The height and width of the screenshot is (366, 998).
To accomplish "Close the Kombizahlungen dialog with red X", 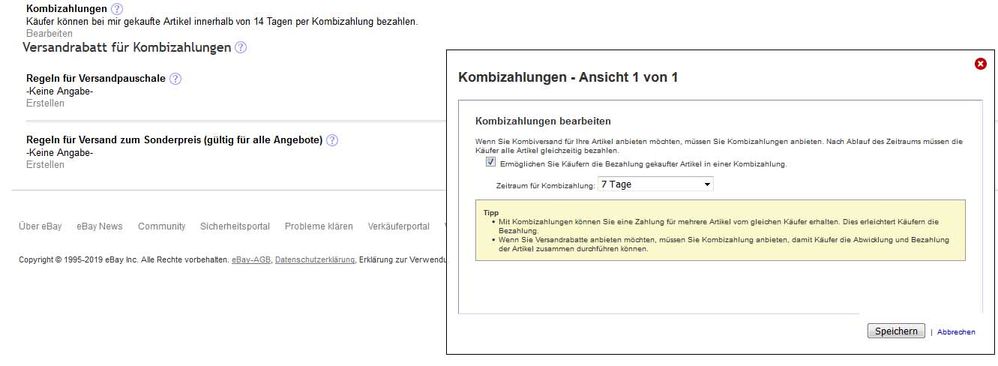I will click(x=980, y=64).
